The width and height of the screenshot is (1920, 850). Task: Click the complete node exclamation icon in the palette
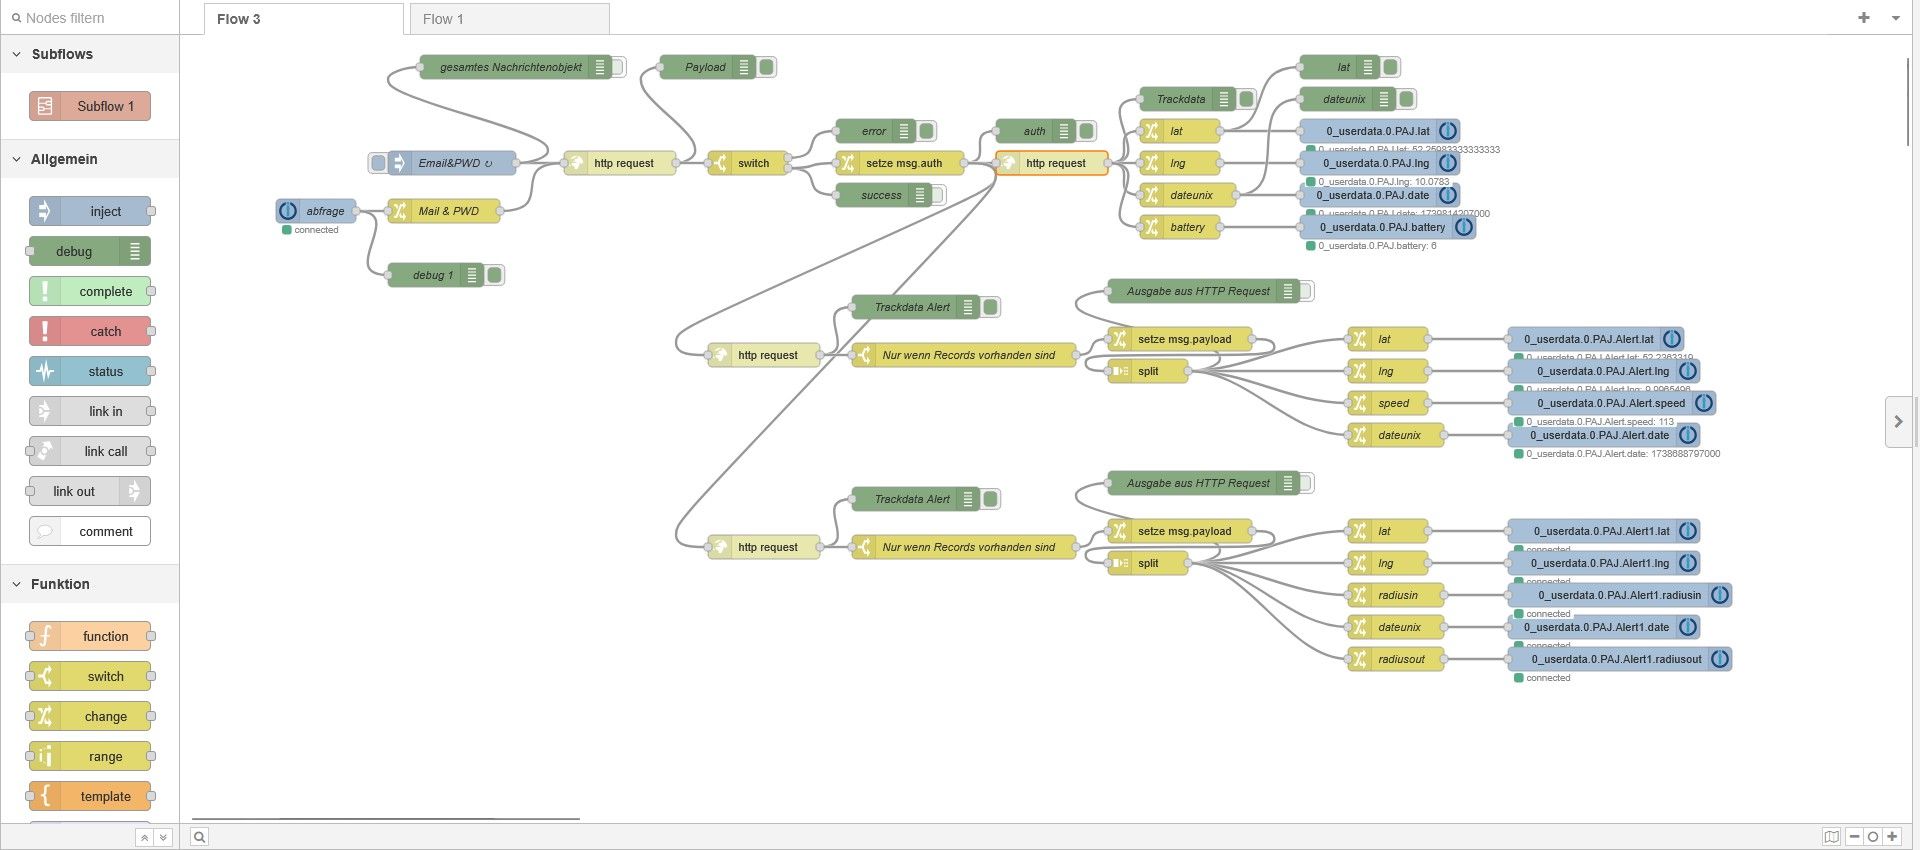[x=45, y=291]
